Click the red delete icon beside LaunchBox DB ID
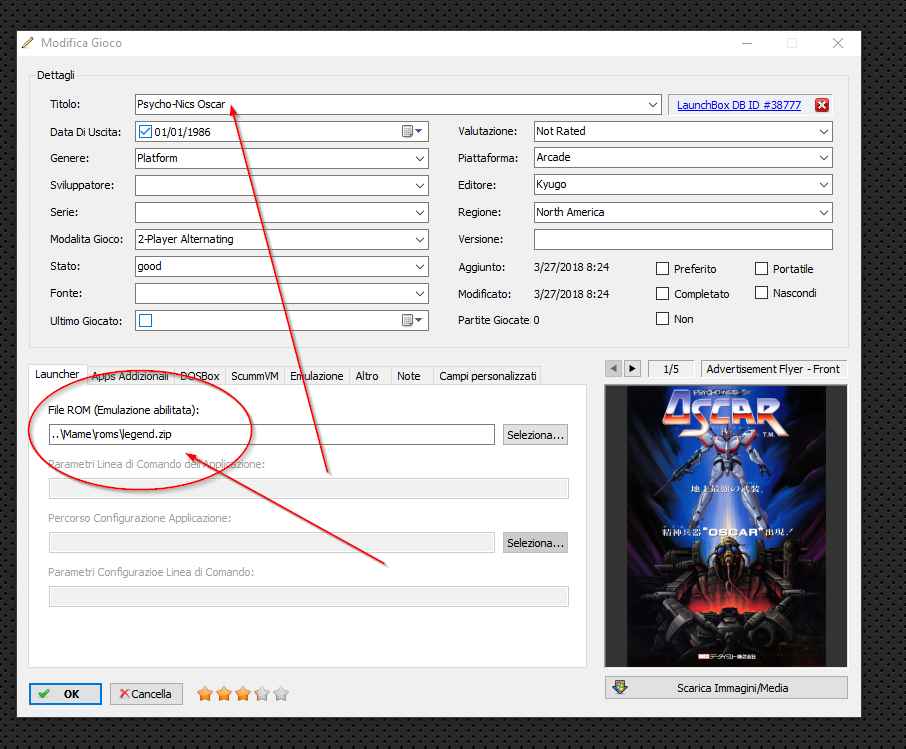Image resolution: width=906 pixels, height=749 pixels. [x=822, y=105]
